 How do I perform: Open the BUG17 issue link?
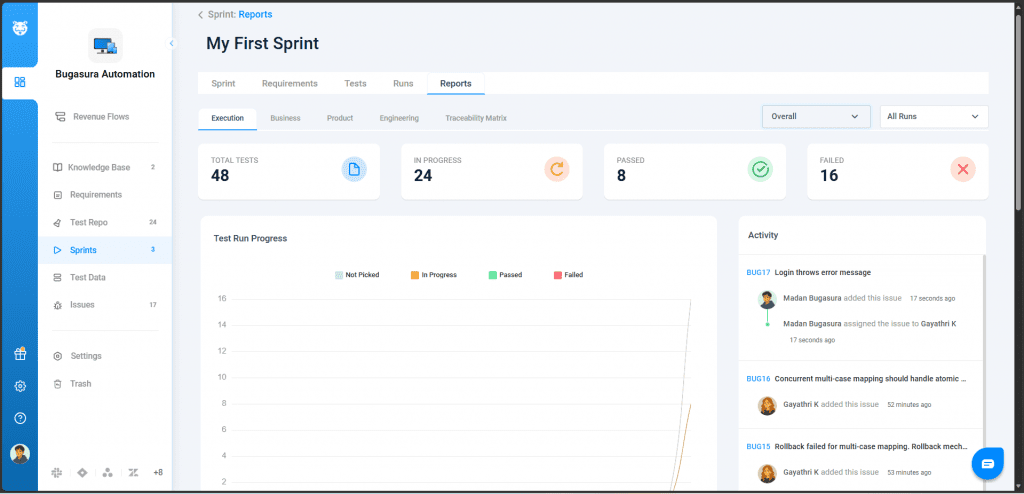(x=758, y=272)
